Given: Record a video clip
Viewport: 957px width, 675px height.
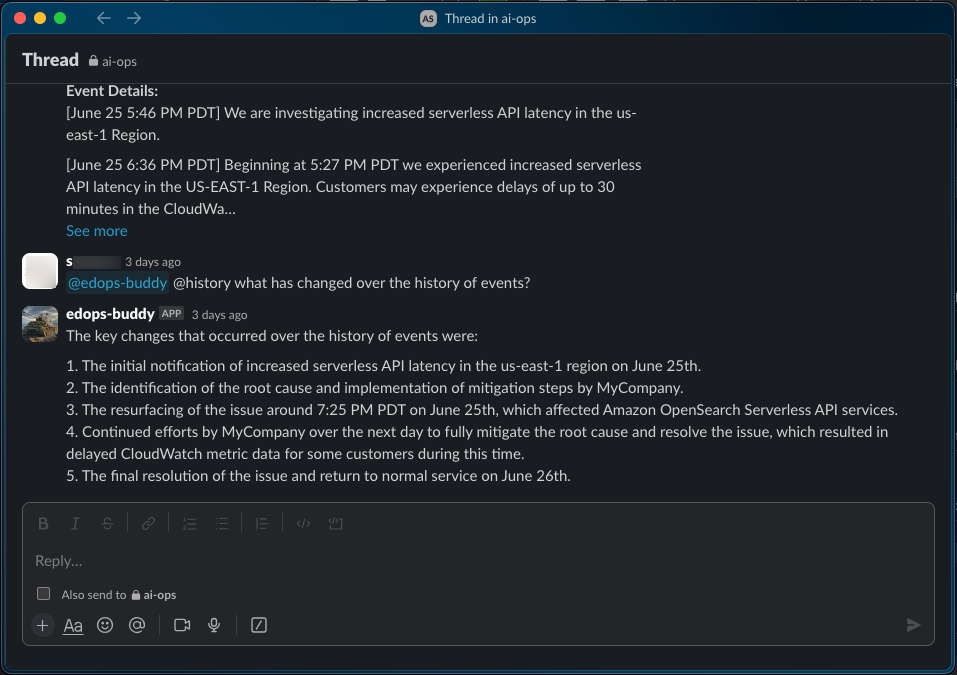Looking at the screenshot, I should (182, 626).
